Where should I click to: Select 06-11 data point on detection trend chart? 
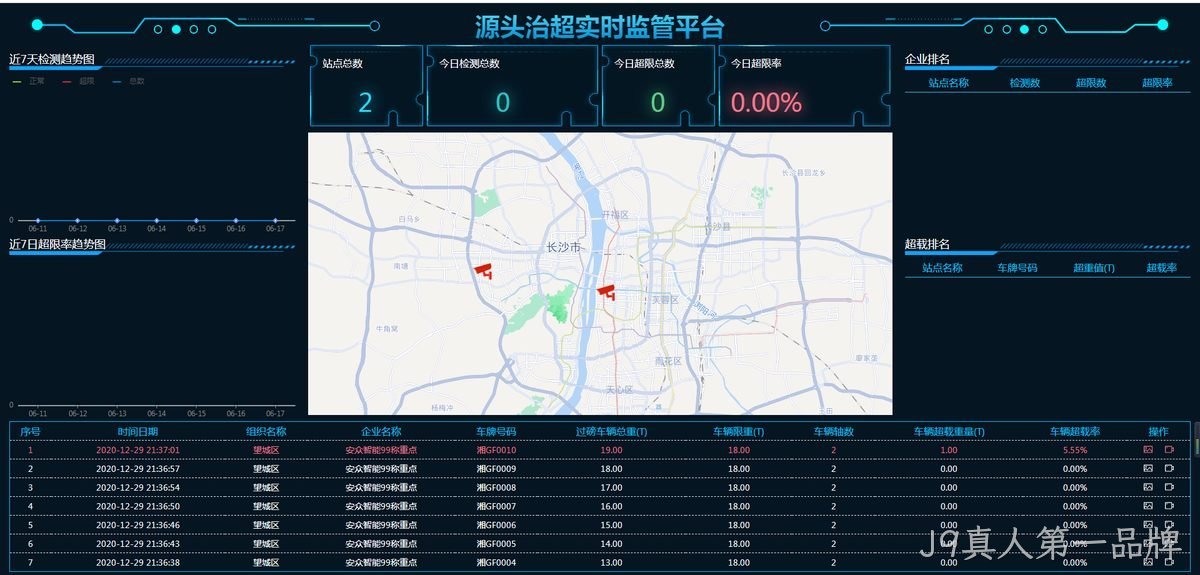(x=38, y=220)
